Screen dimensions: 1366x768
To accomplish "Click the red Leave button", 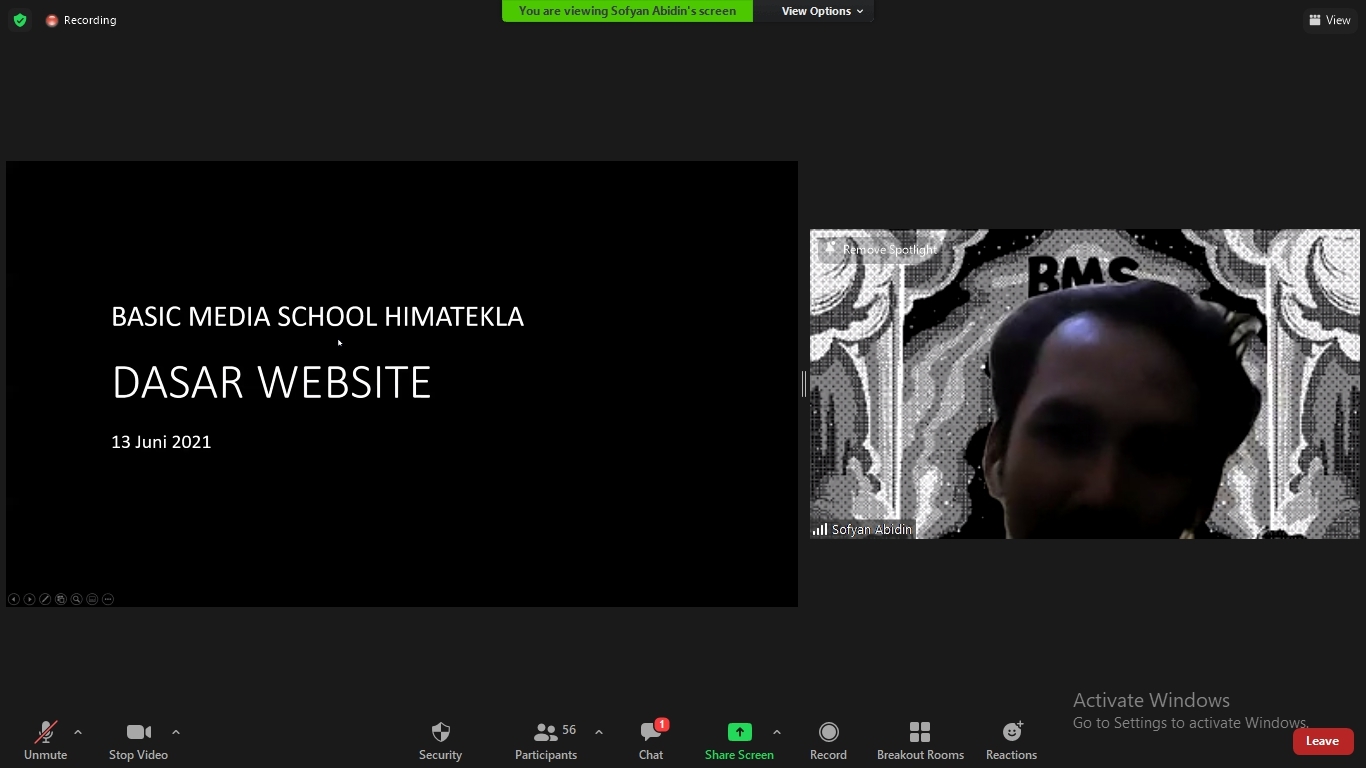I will pos(1322,741).
